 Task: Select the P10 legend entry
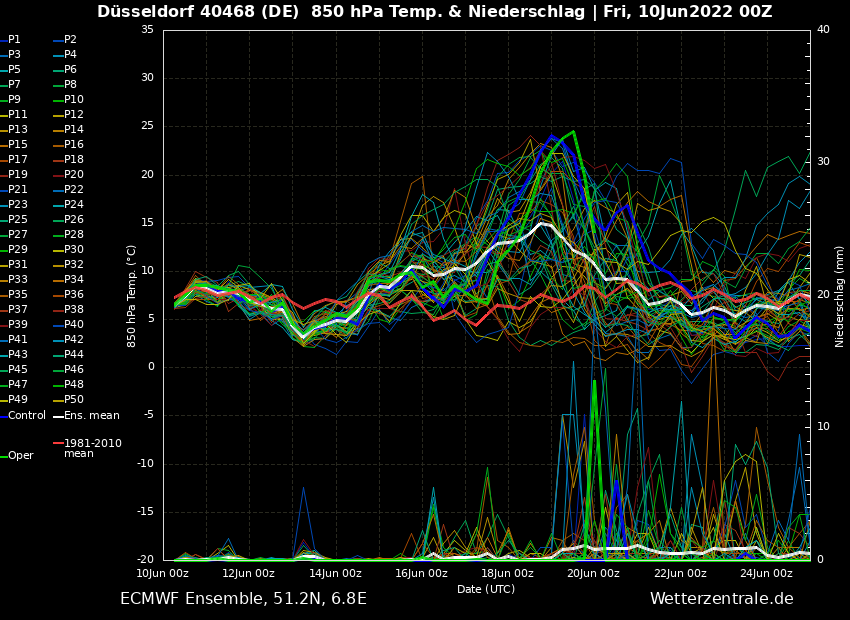(74, 100)
